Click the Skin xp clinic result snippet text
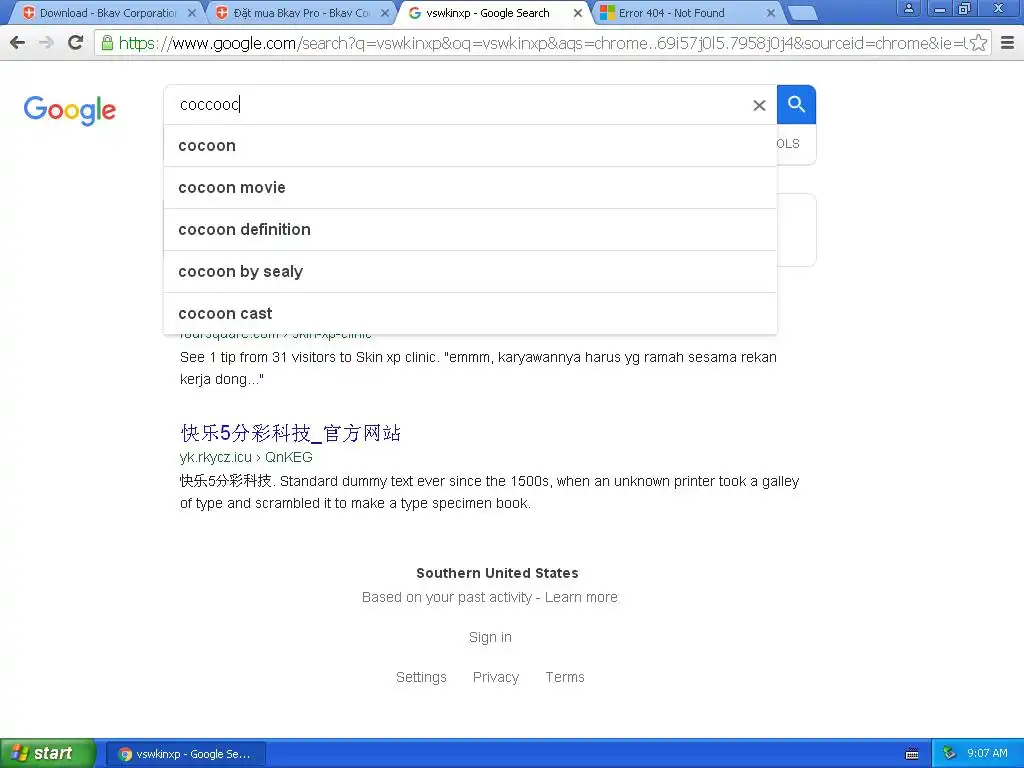The width and height of the screenshot is (1024, 768). pos(479,368)
